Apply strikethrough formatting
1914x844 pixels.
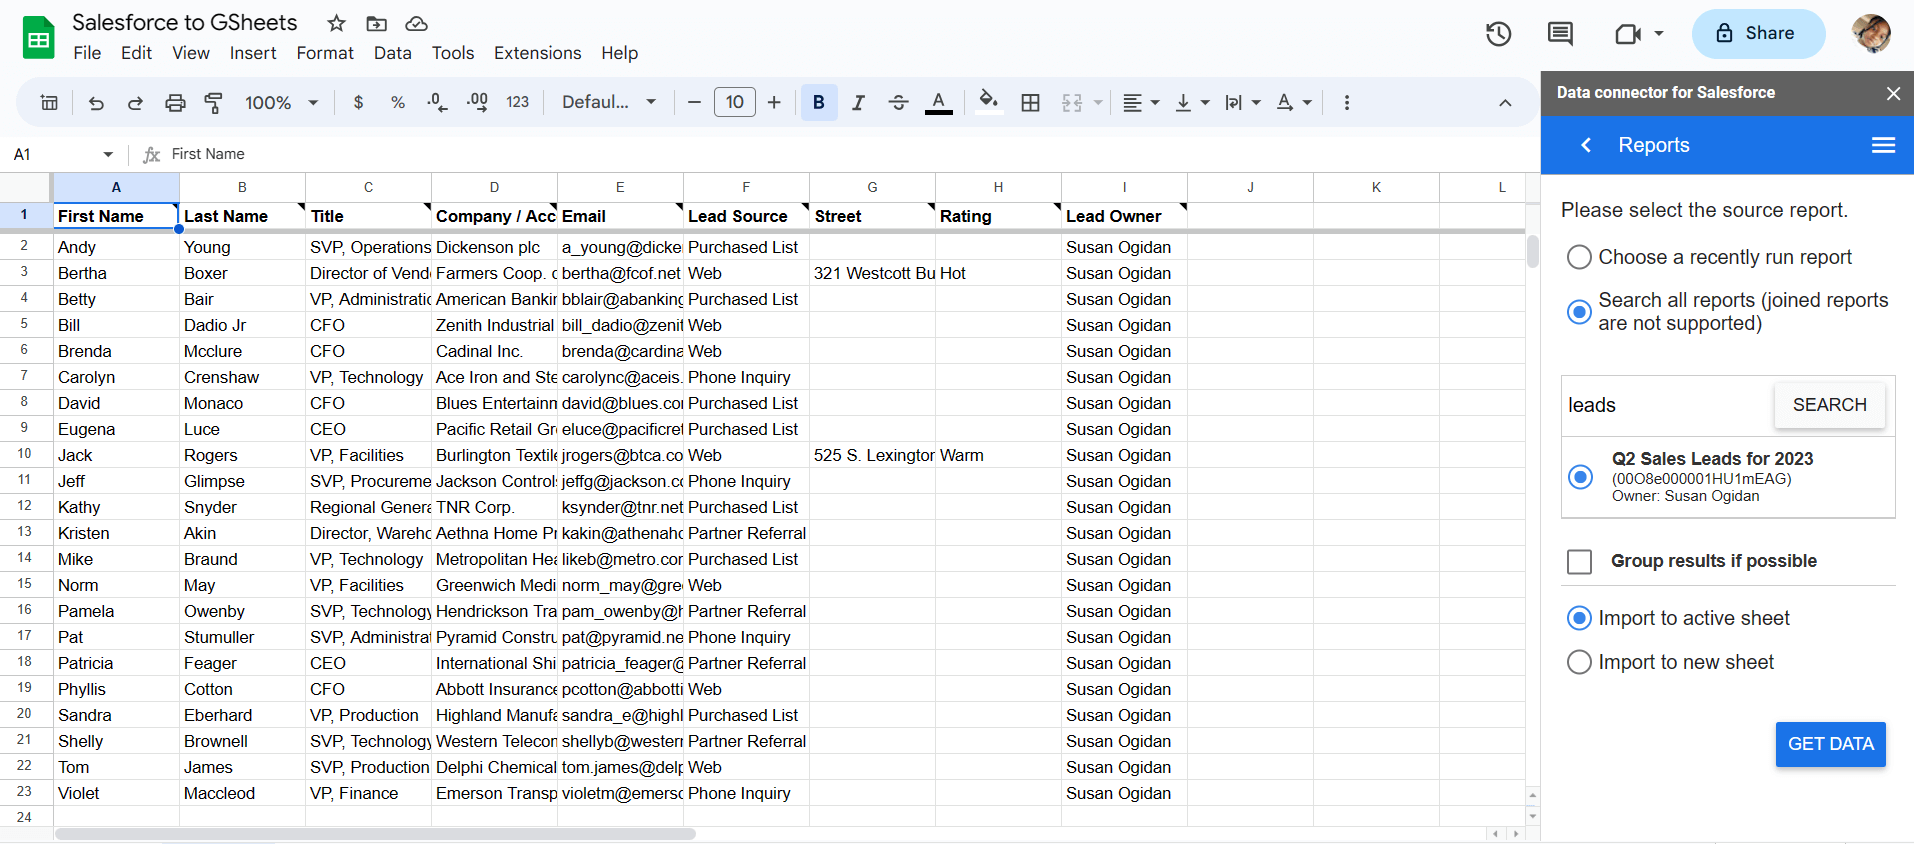(898, 102)
